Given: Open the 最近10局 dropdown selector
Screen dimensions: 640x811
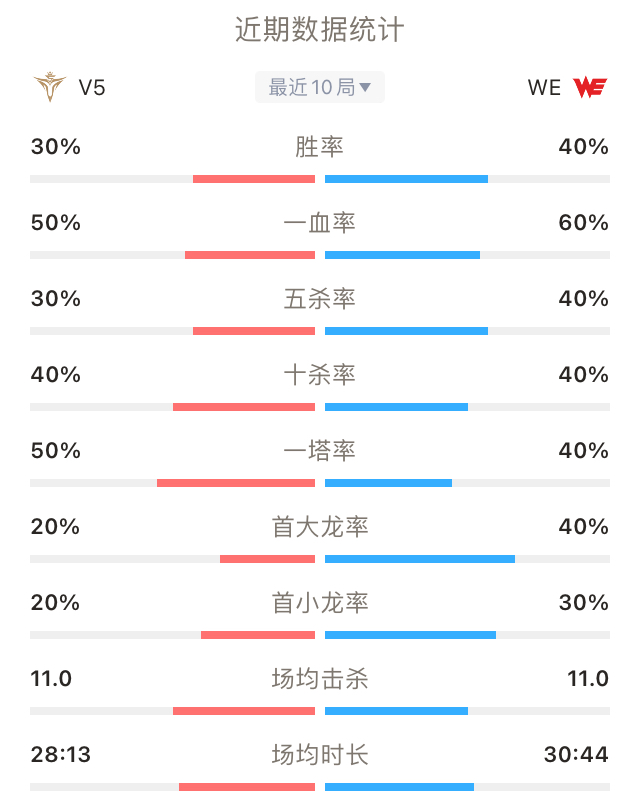Looking at the screenshot, I should 320,87.
